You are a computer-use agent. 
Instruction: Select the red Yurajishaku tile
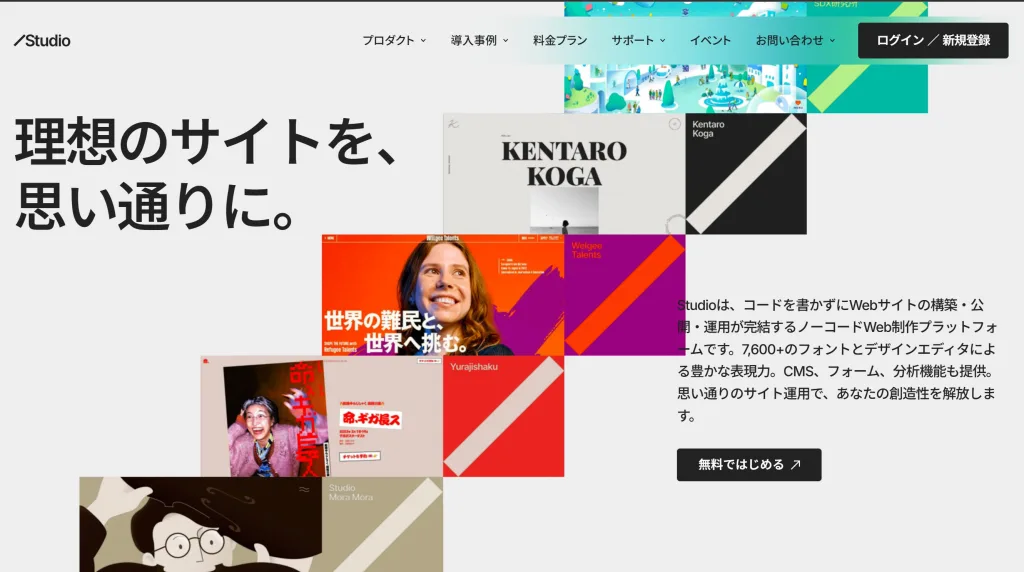(504, 417)
